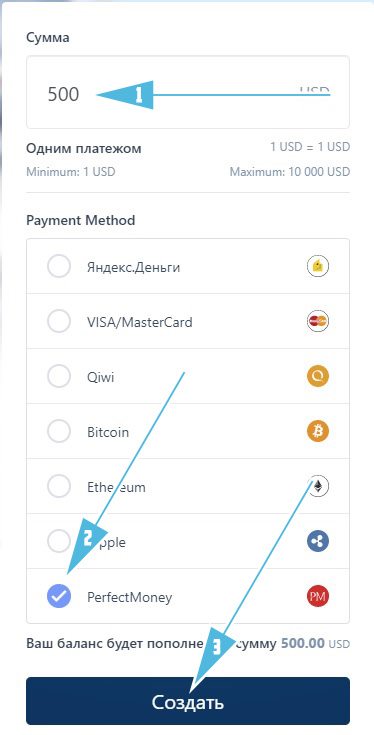This screenshot has width=374, height=735.
Task: Click the orange Qiwi icon
Action: tap(318, 376)
